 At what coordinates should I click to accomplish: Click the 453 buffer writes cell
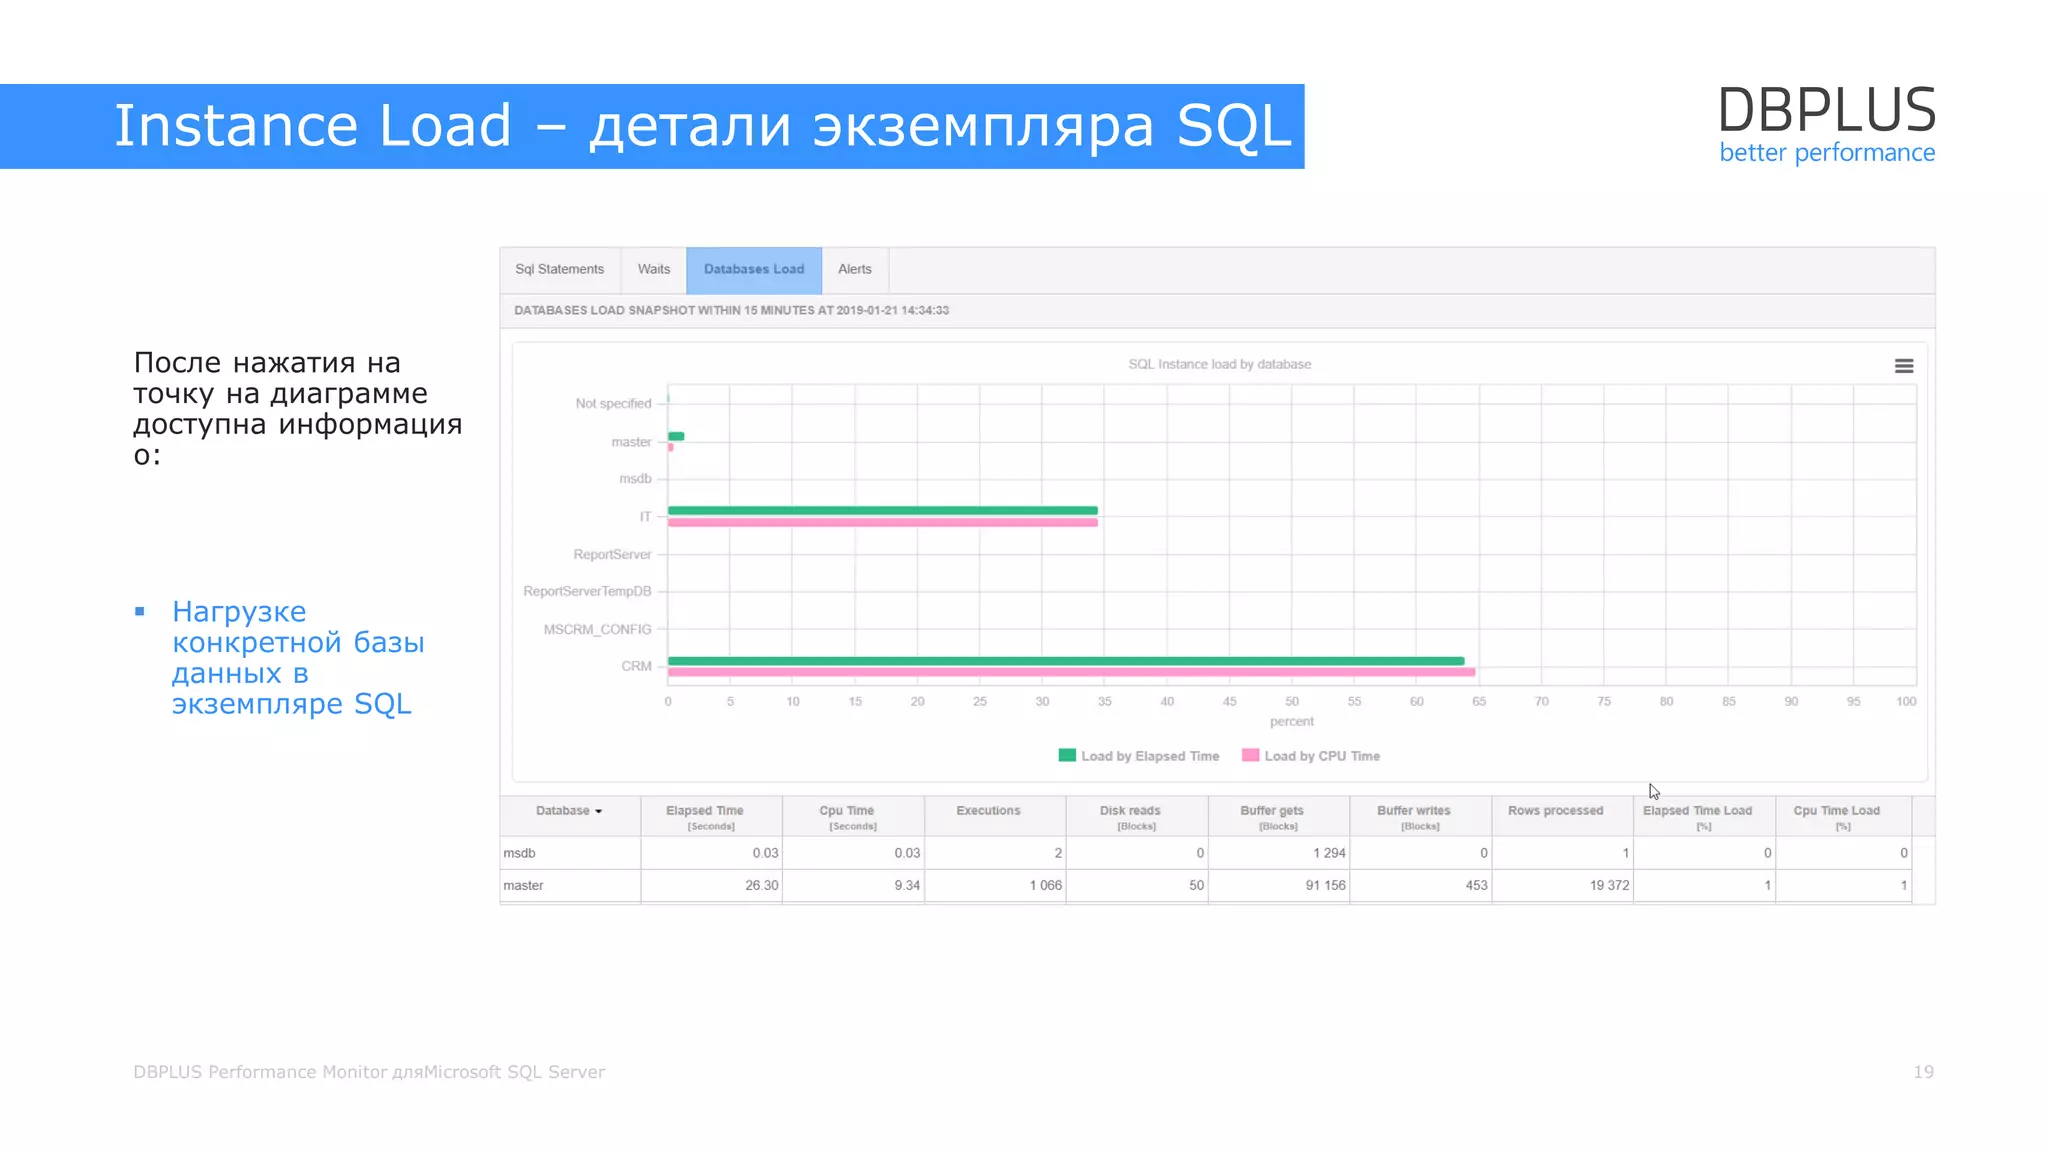[x=1420, y=885]
